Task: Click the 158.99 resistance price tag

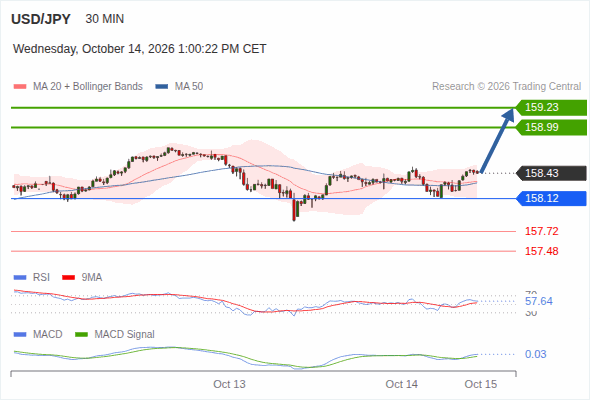Action: point(551,127)
